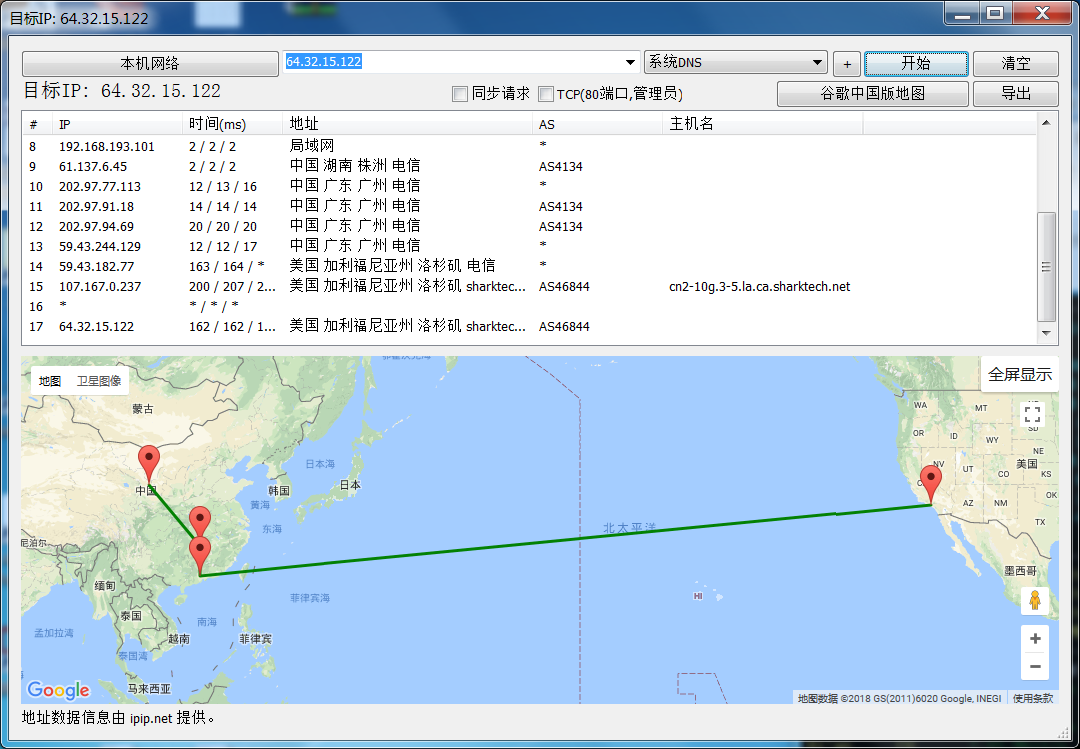Click the results list vertical scrollbar thumb
The height and width of the screenshot is (749, 1080).
click(1047, 265)
